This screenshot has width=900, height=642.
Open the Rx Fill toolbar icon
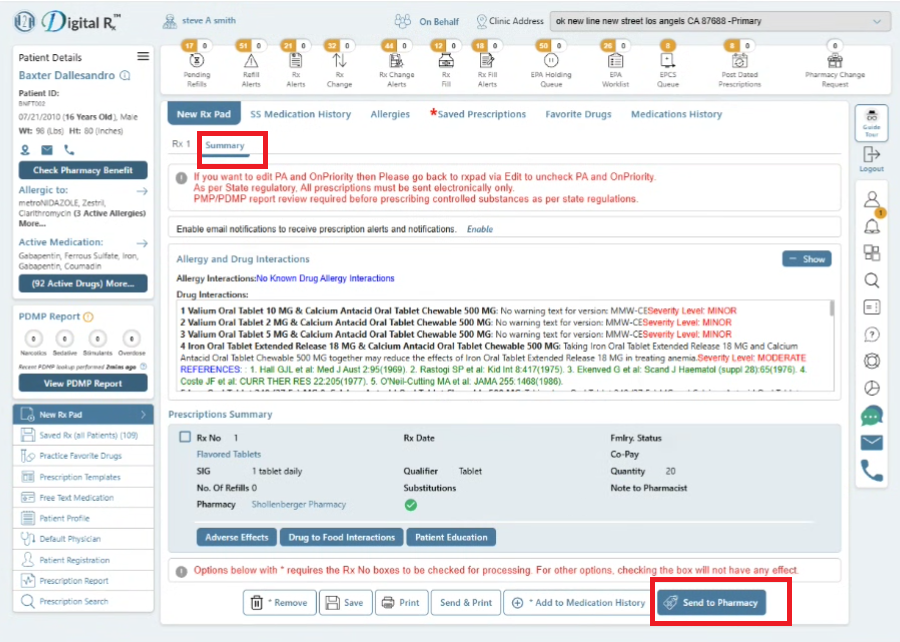pyautogui.click(x=446, y=60)
